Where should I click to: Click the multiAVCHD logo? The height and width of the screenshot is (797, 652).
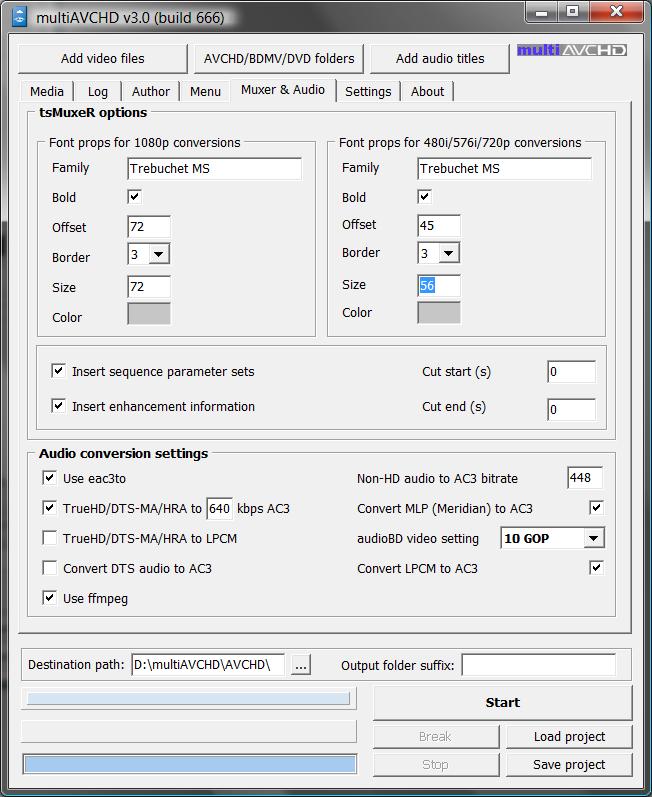click(x=572, y=50)
